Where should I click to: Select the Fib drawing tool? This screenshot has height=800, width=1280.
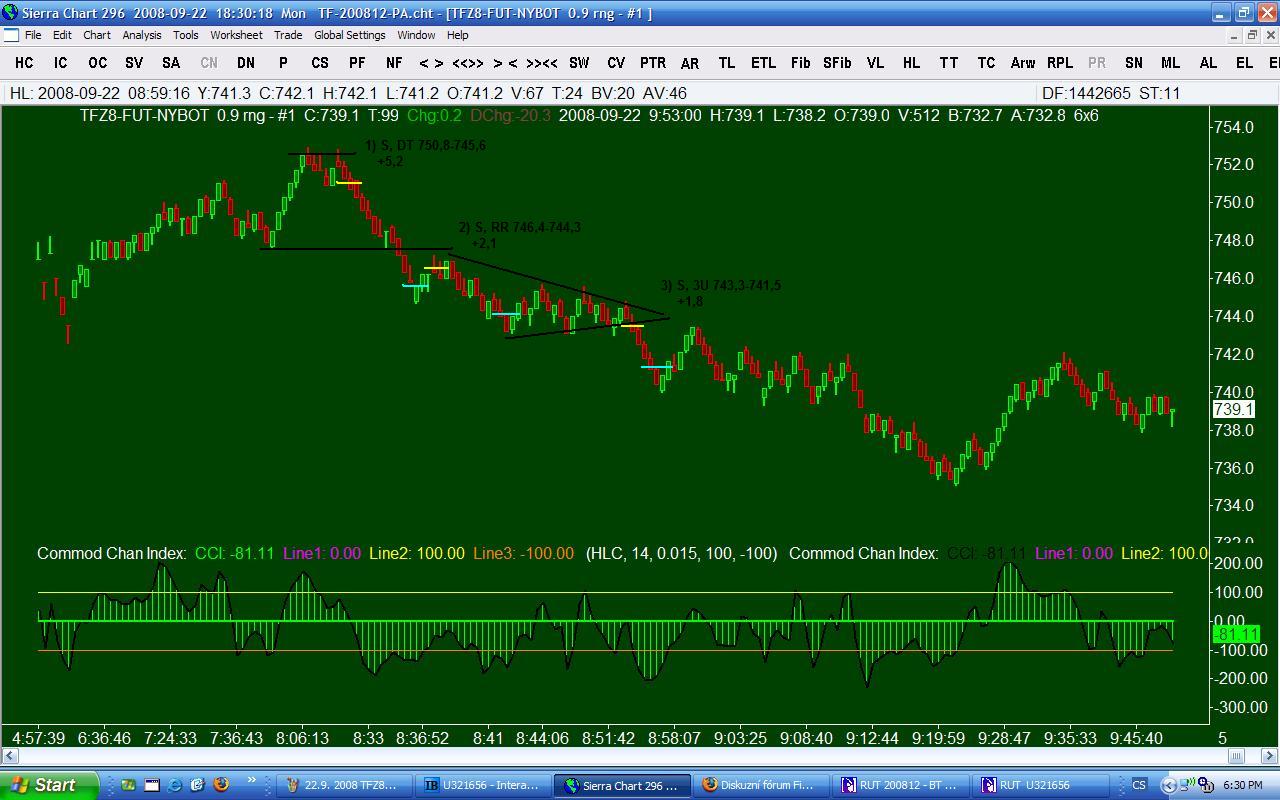click(x=800, y=63)
